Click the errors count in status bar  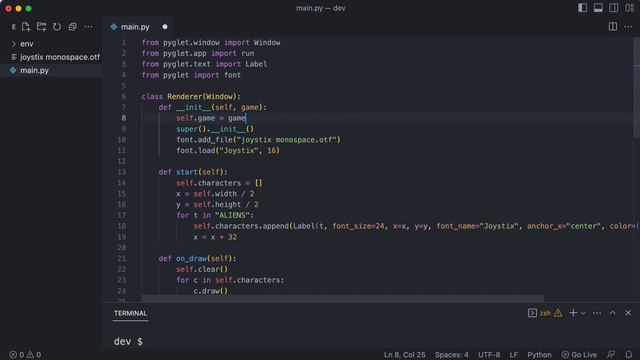coord(17,355)
